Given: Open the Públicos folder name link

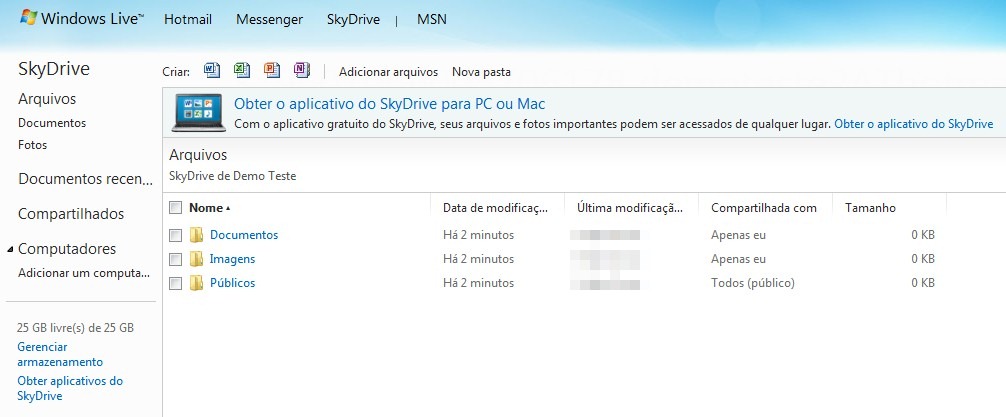Looking at the screenshot, I should (x=232, y=283).
